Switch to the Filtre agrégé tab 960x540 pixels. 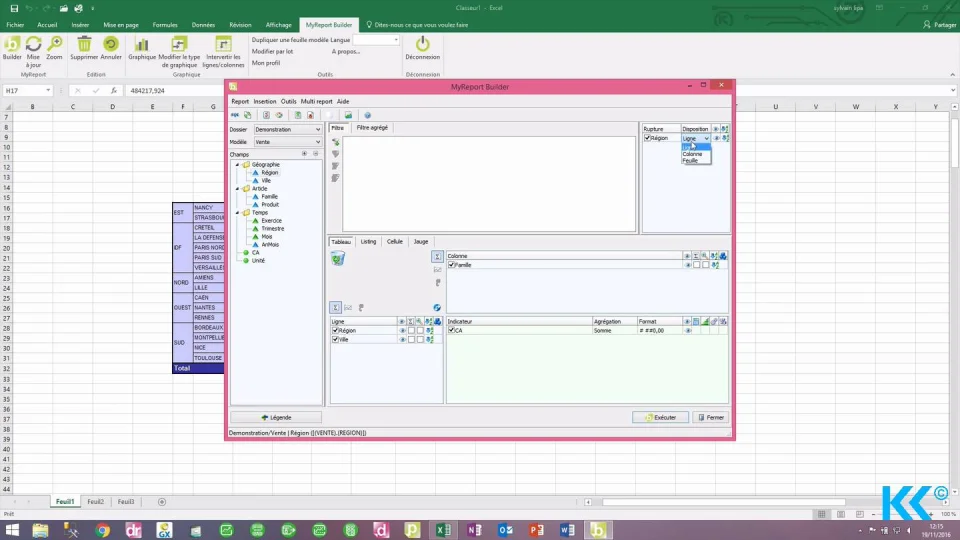coord(372,128)
